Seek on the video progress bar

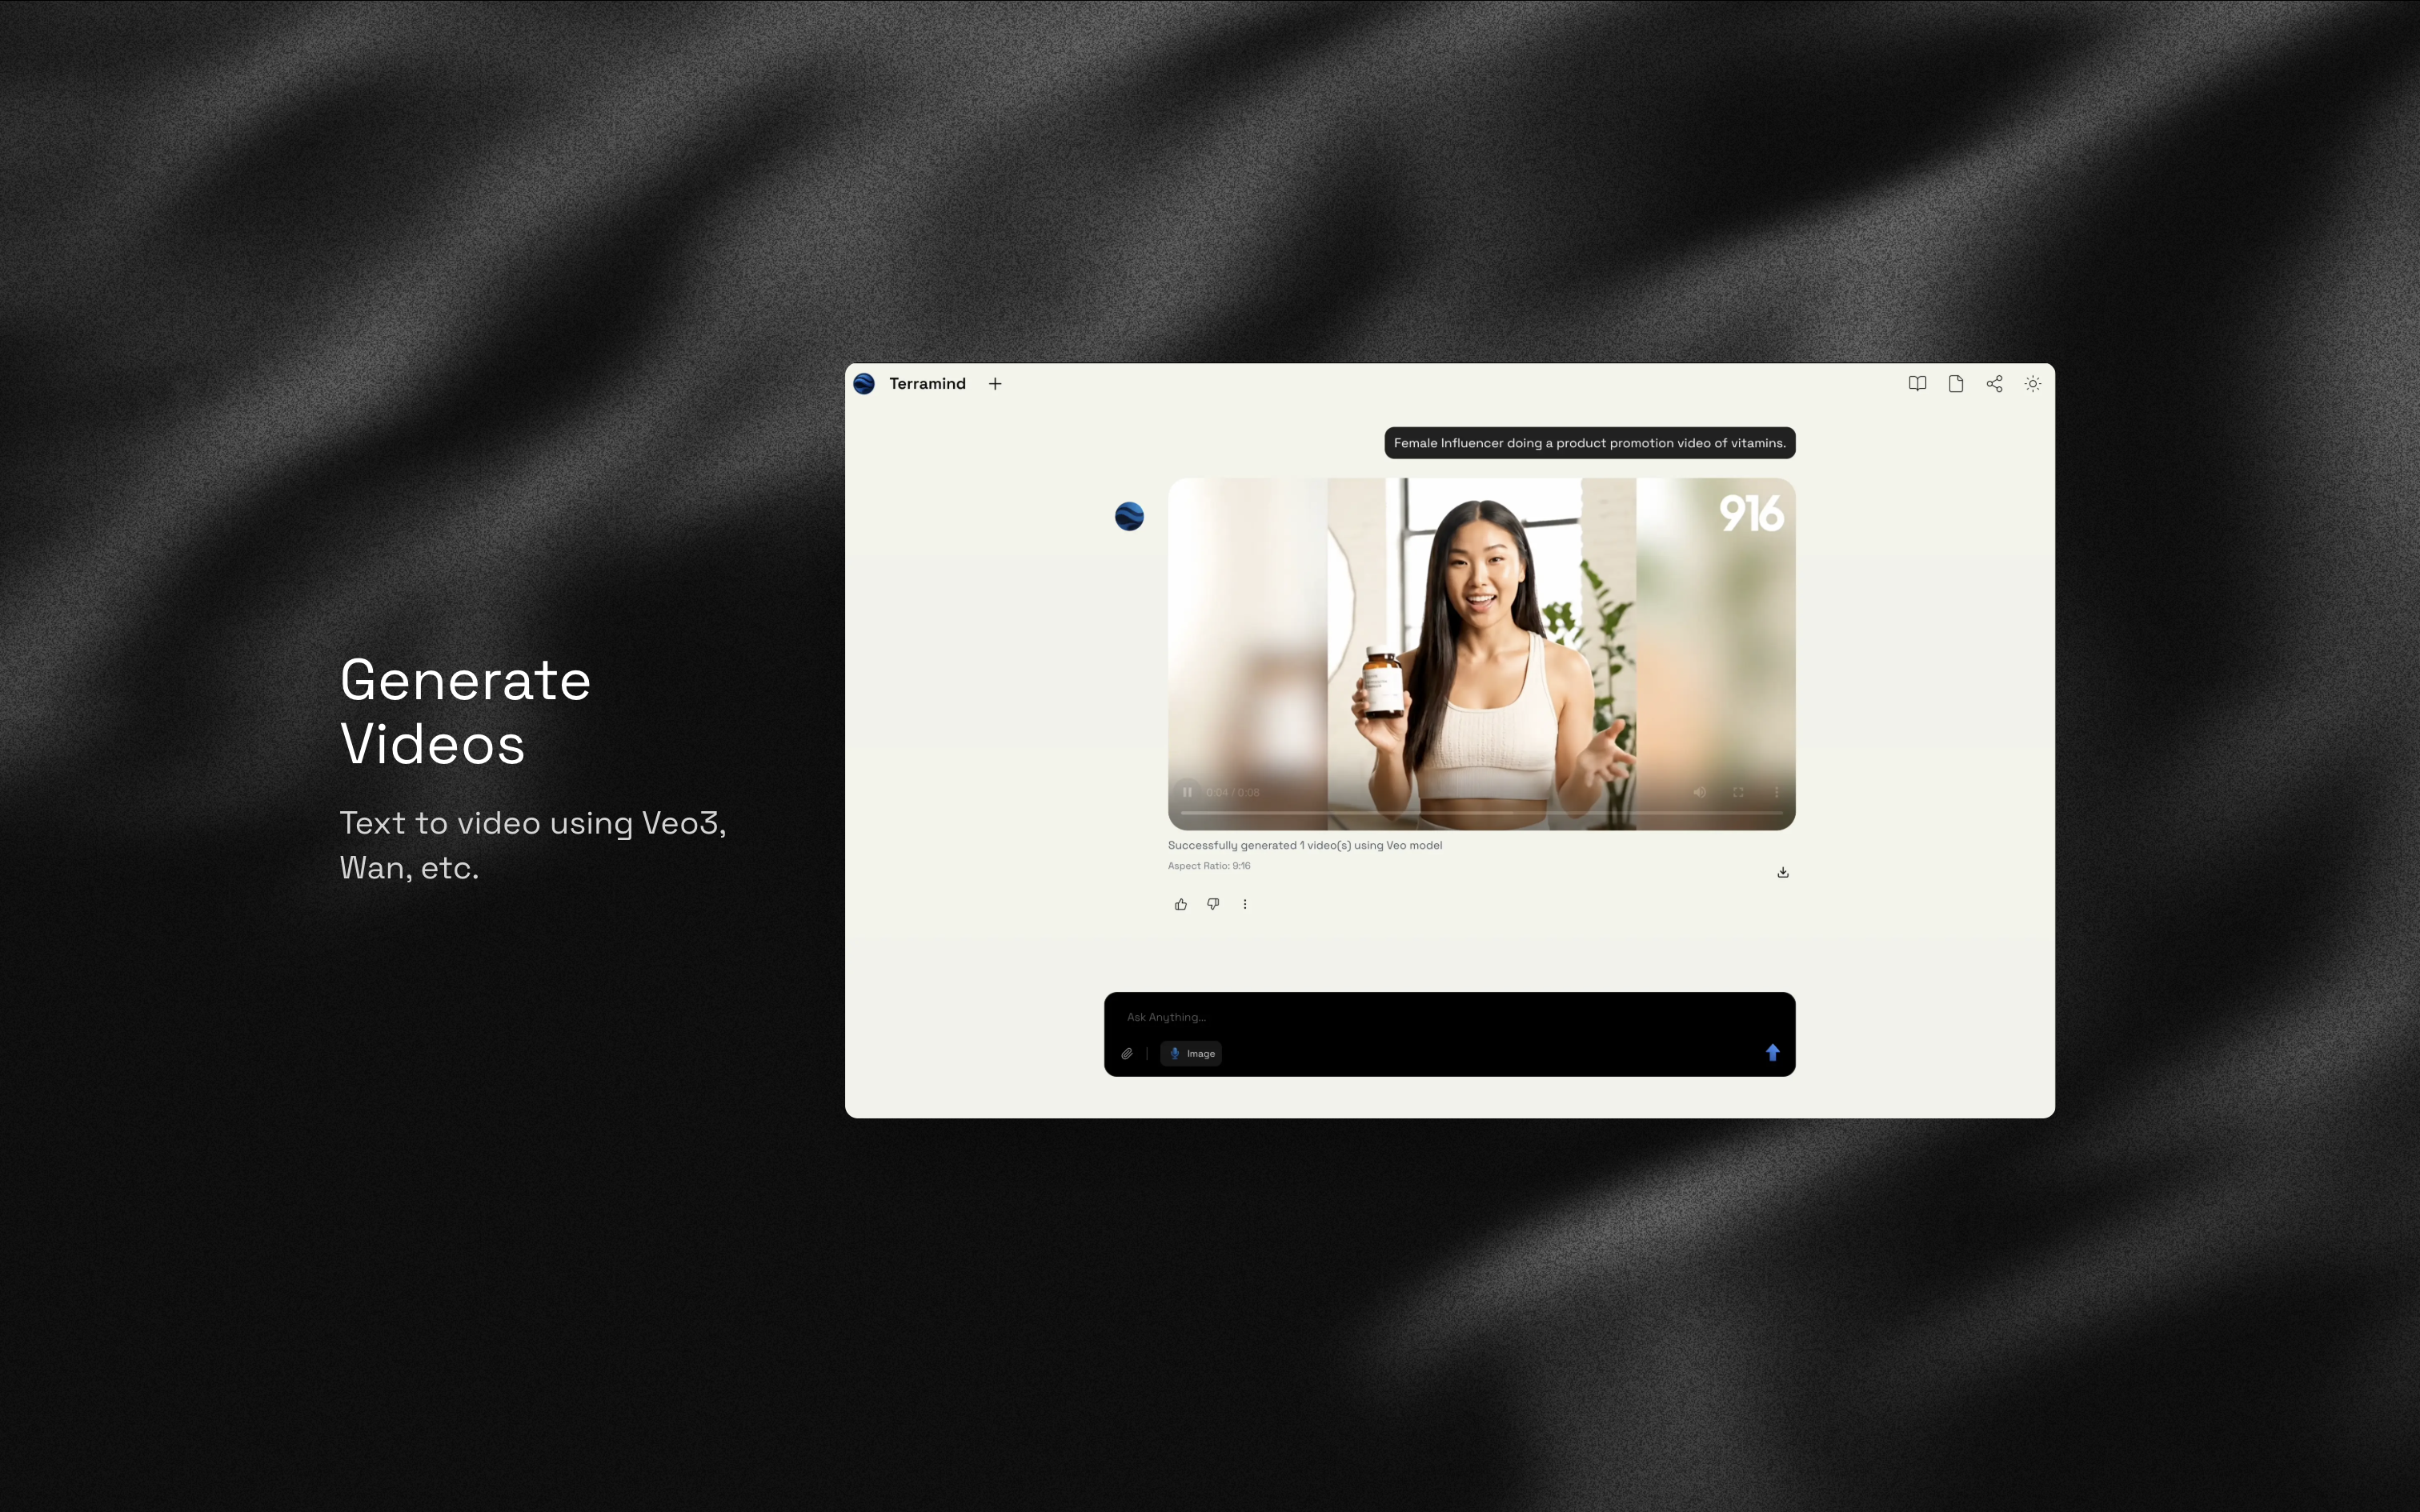(x=1480, y=813)
